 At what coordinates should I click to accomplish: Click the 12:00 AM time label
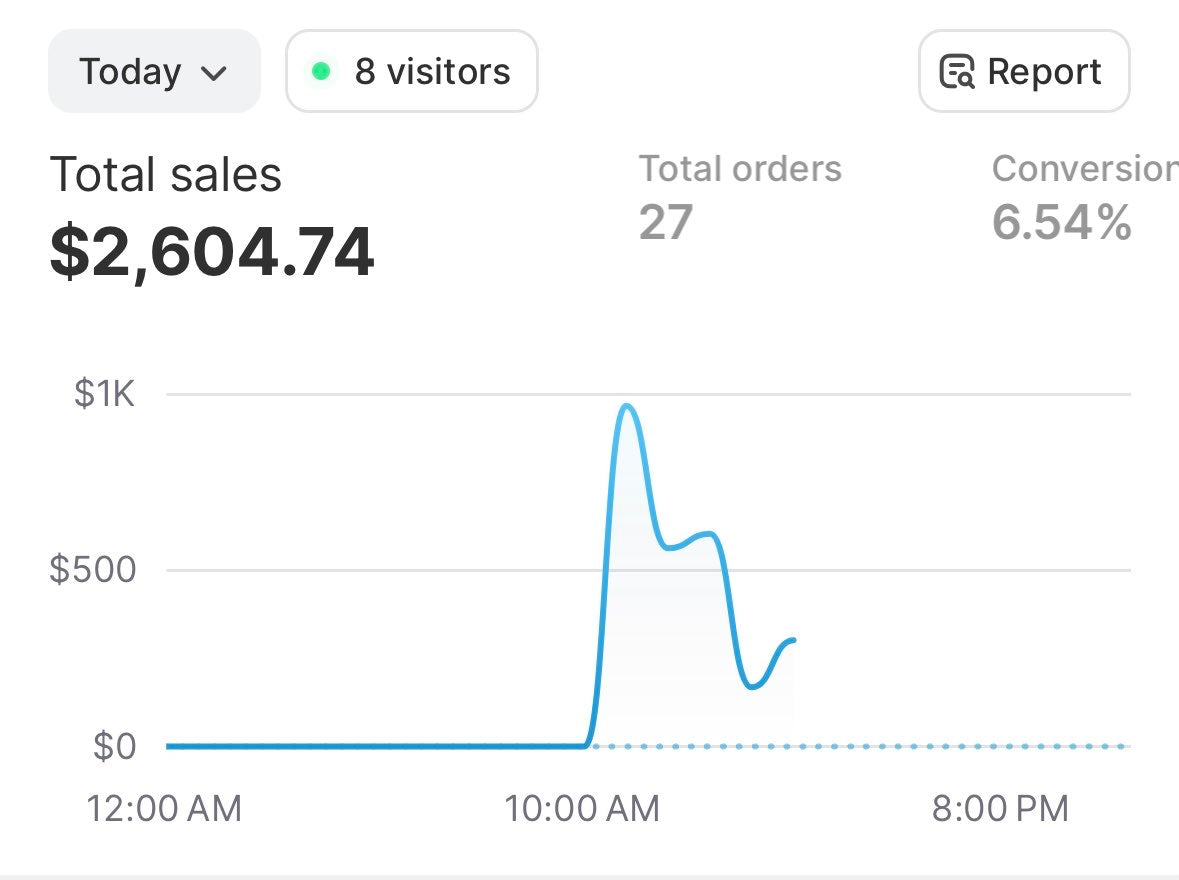(165, 808)
